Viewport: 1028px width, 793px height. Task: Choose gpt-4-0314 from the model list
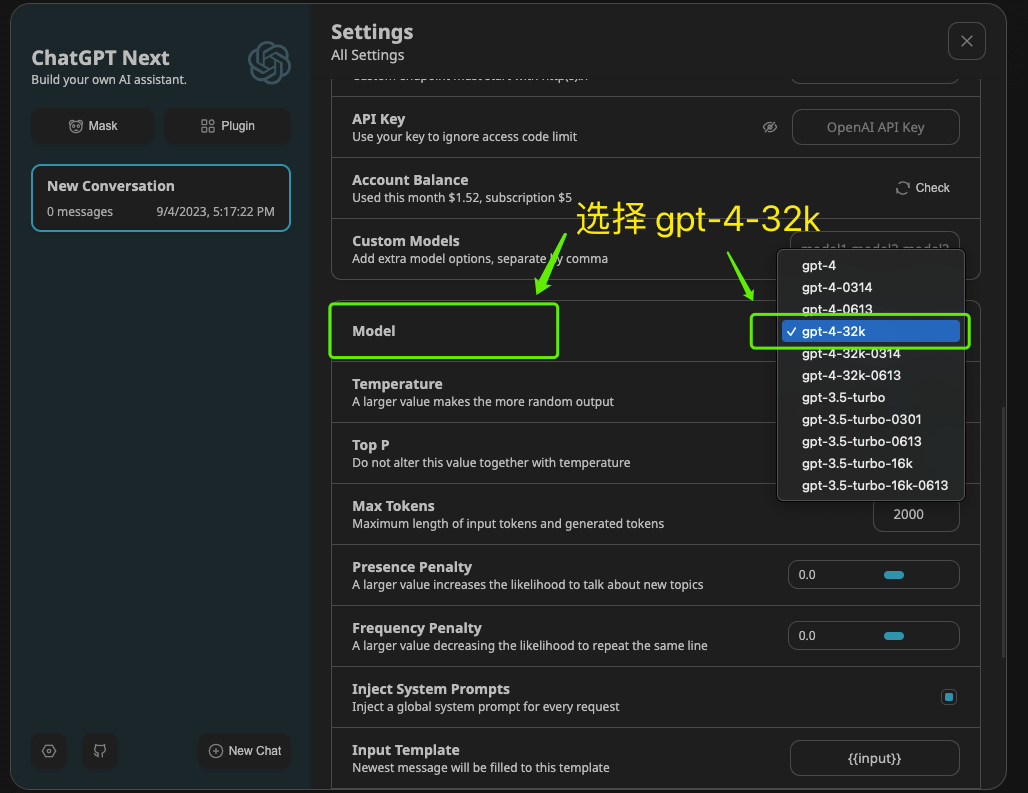pos(871,288)
